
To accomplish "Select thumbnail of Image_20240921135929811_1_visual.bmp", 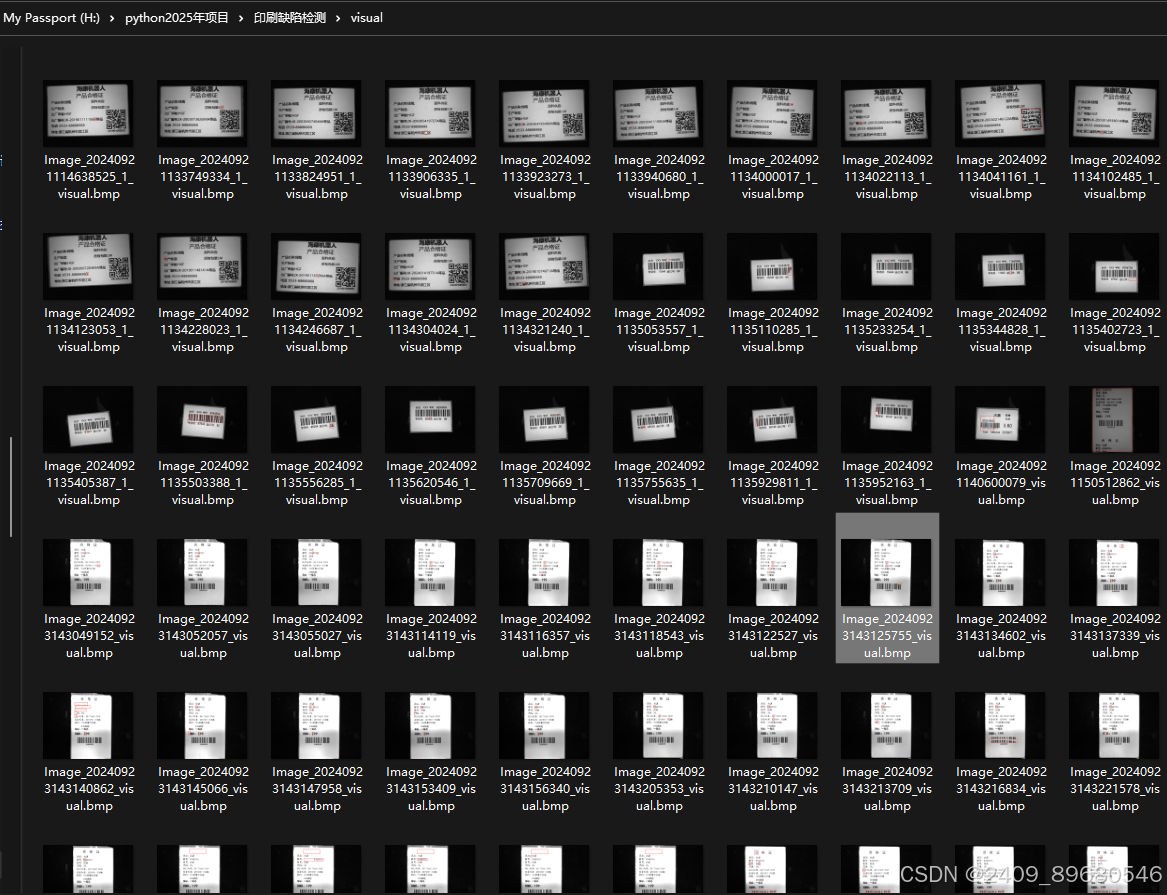I will 773,420.
